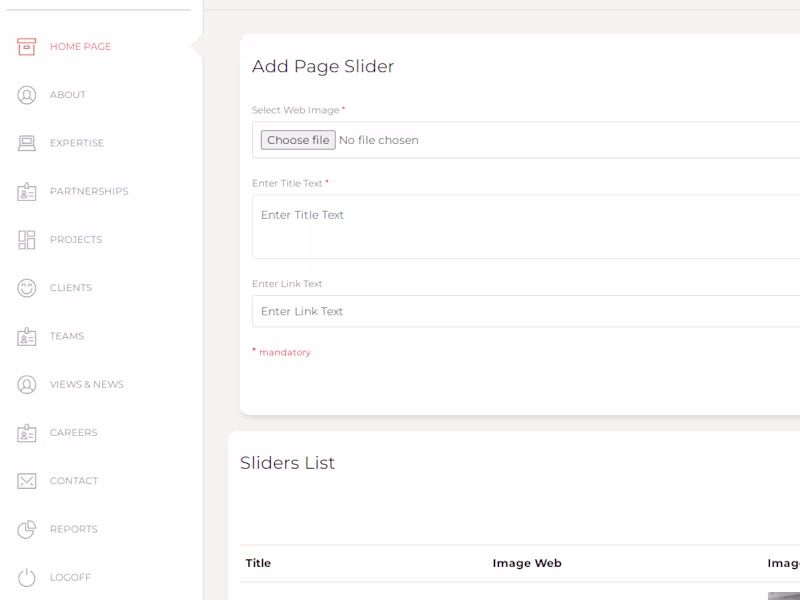Open the Clients menu label
This screenshot has height=600, width=800.
pyautogui.click(x=71, y=288)
